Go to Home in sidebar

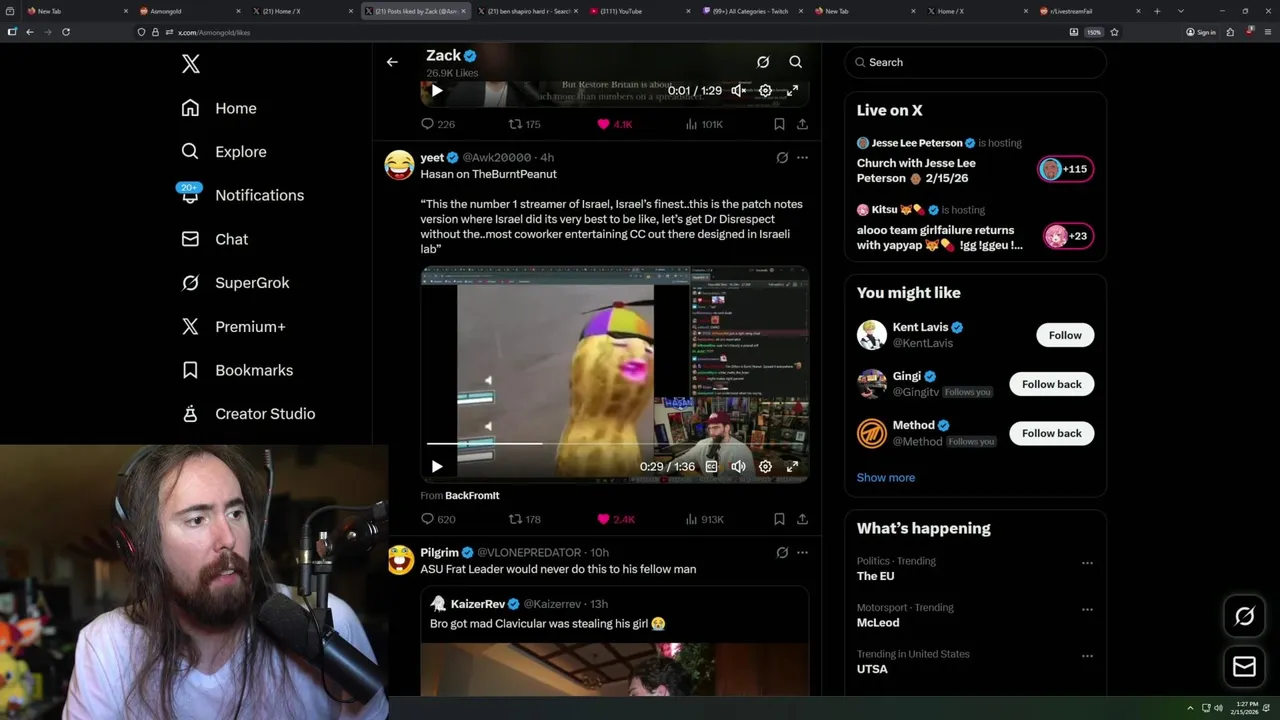pyautogui.click(x=219, y=108)
